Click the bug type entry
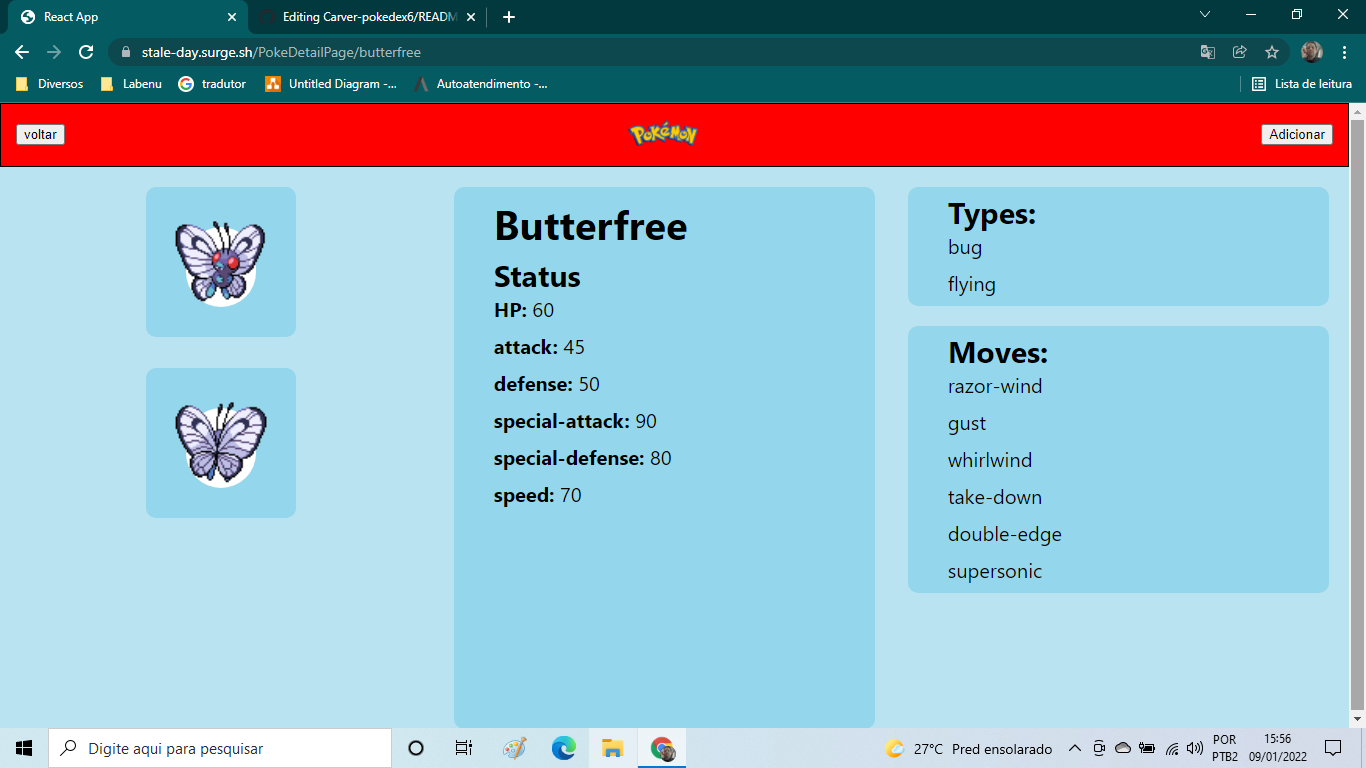This screenshot has height=768, width=1366. coord(965,248)
